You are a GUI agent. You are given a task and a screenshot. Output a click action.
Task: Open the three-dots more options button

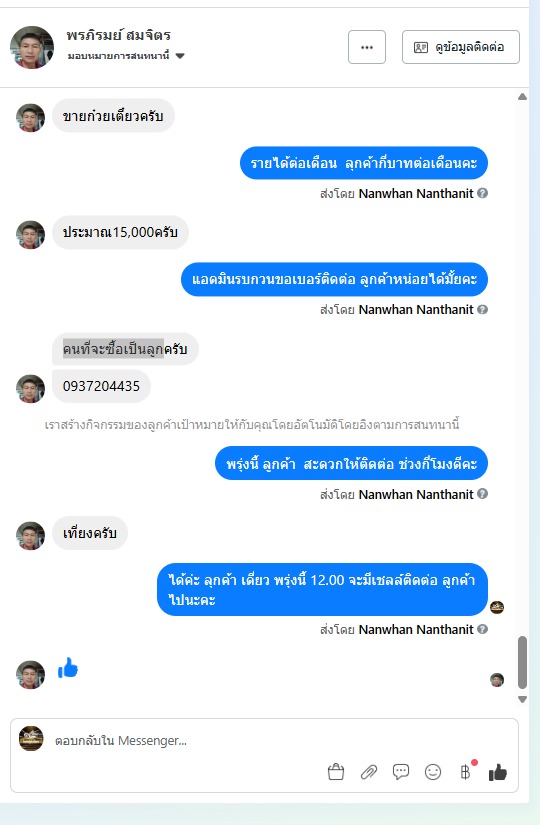(367, 47)
